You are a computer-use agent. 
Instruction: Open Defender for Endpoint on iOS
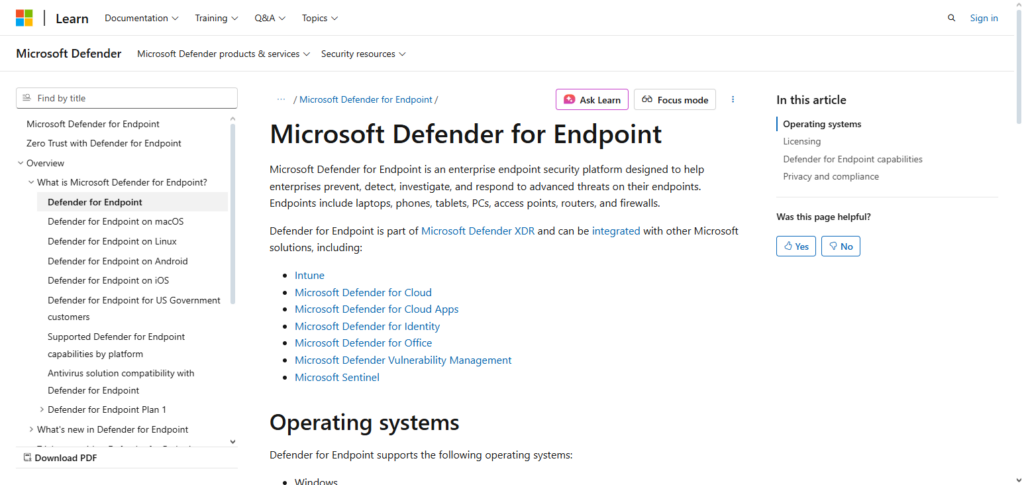coord(108,281)
